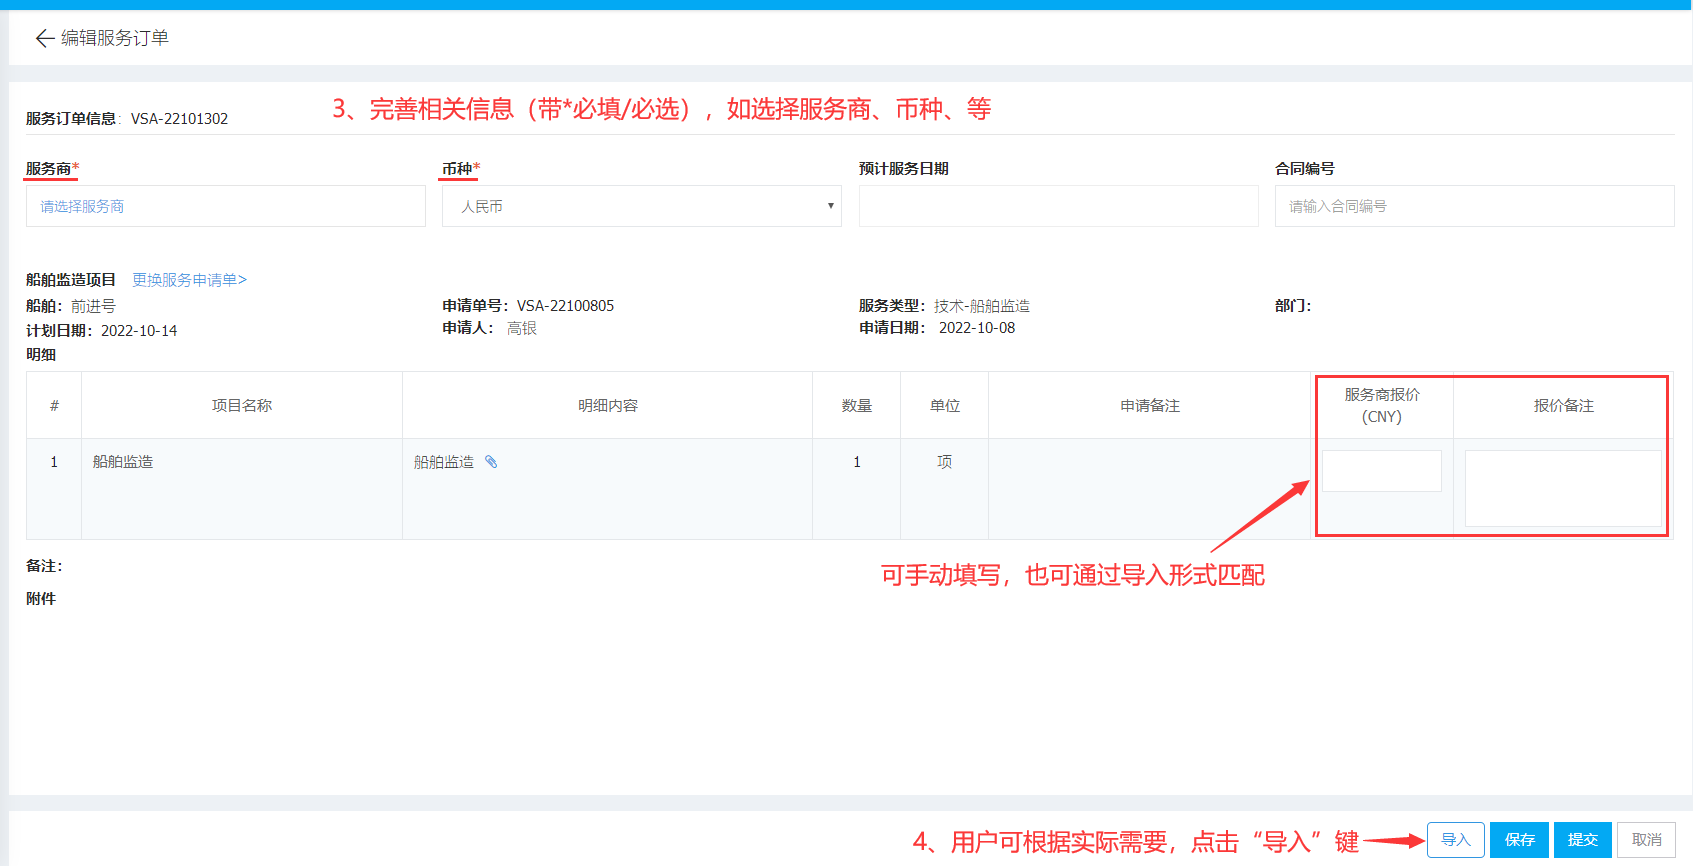Click the 备注 remarks label below table
This screenshot has width=1693, height=866.
pos(43,566)
